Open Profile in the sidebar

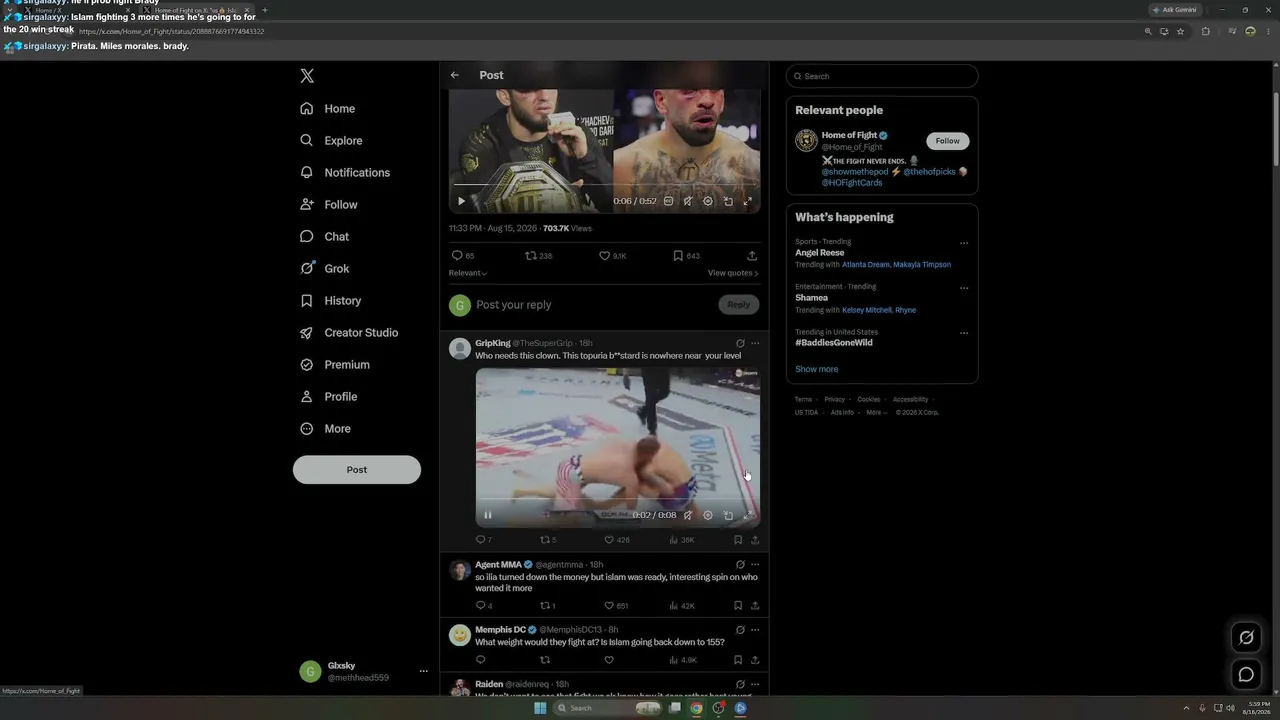tap(329, 397)
